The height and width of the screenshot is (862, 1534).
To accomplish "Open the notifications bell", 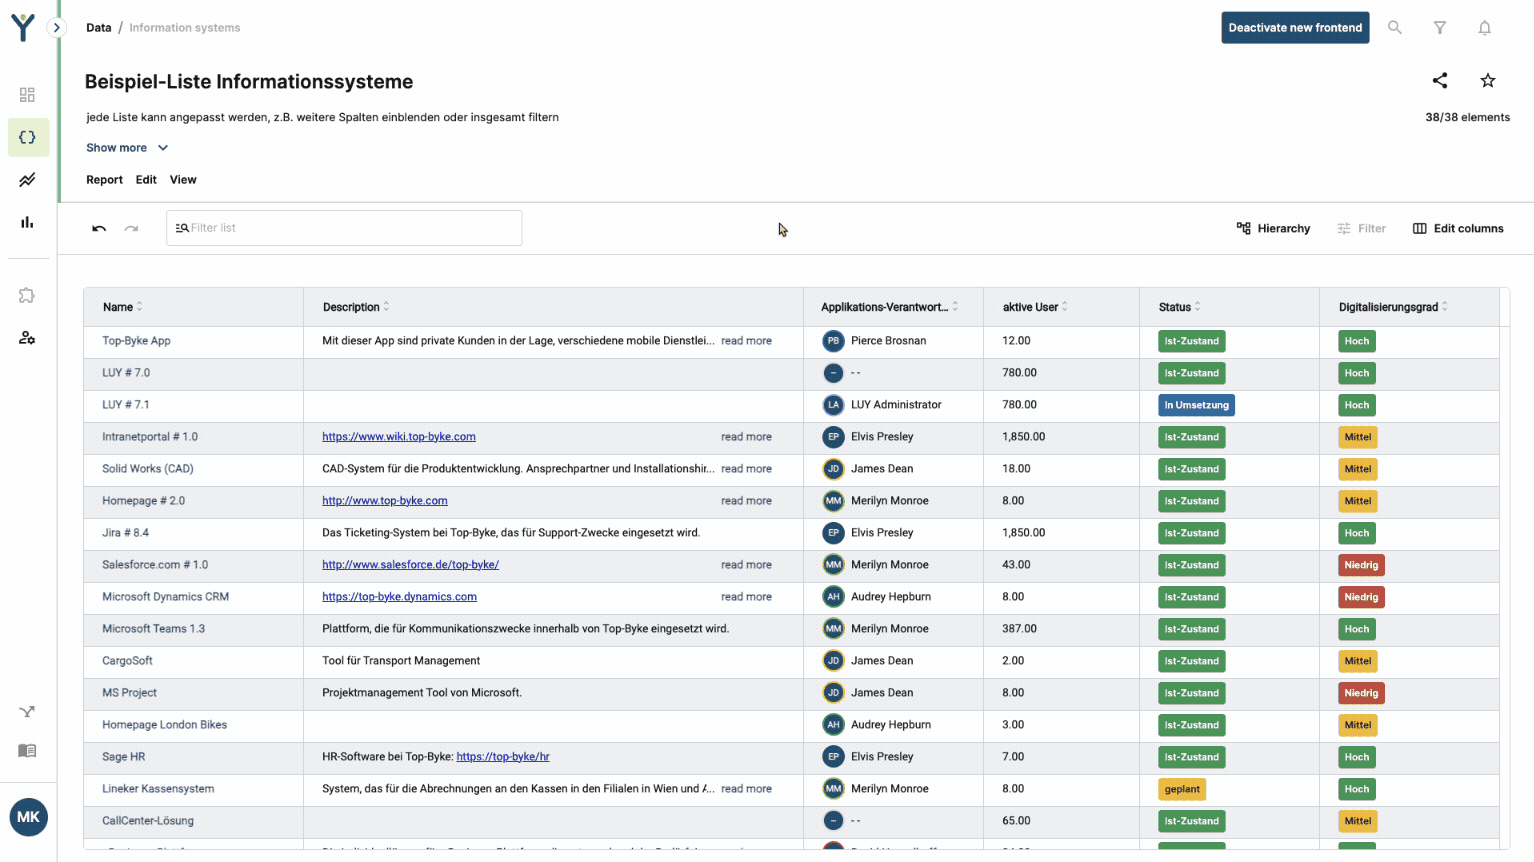I will pyautogui.click(x=1484, y=28).
